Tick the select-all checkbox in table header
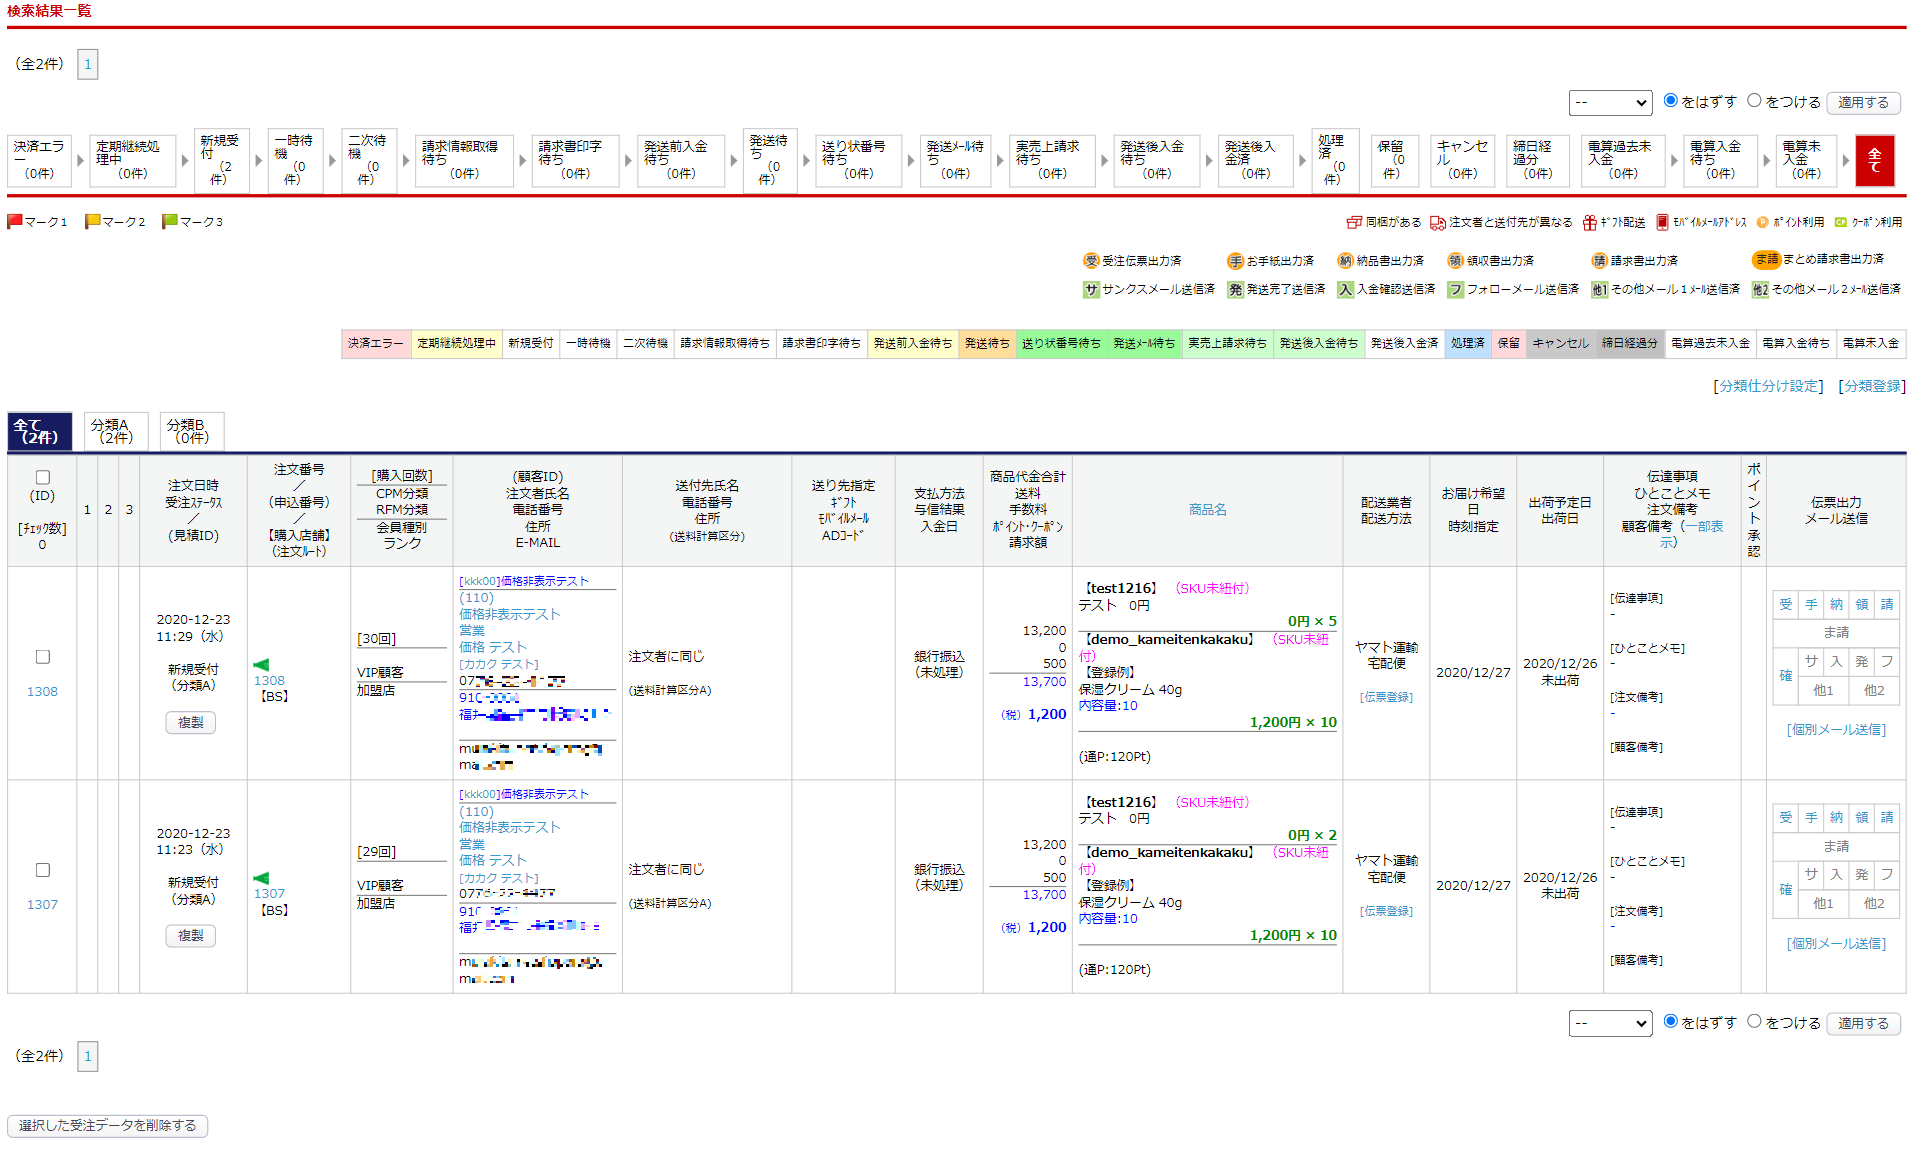 (x=43, y=477)
